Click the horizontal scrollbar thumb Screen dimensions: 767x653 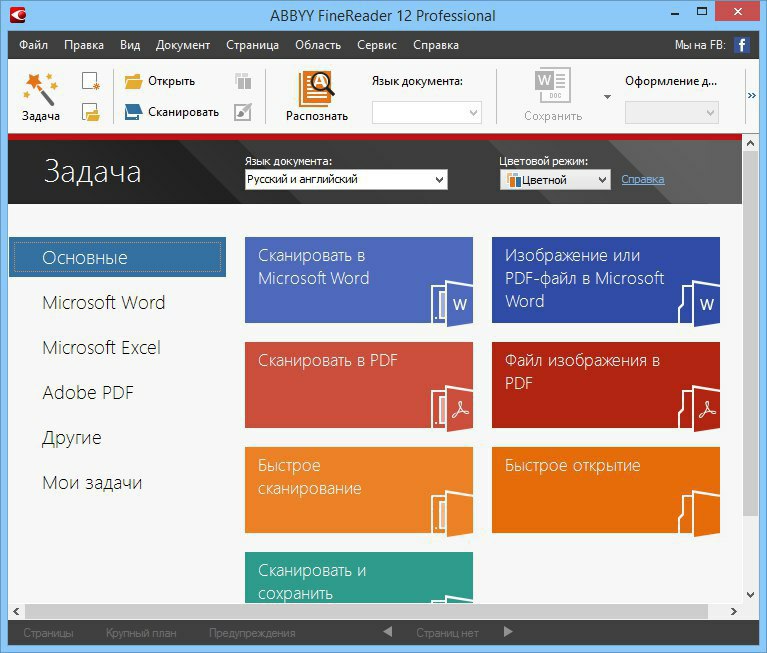(366, 611)
